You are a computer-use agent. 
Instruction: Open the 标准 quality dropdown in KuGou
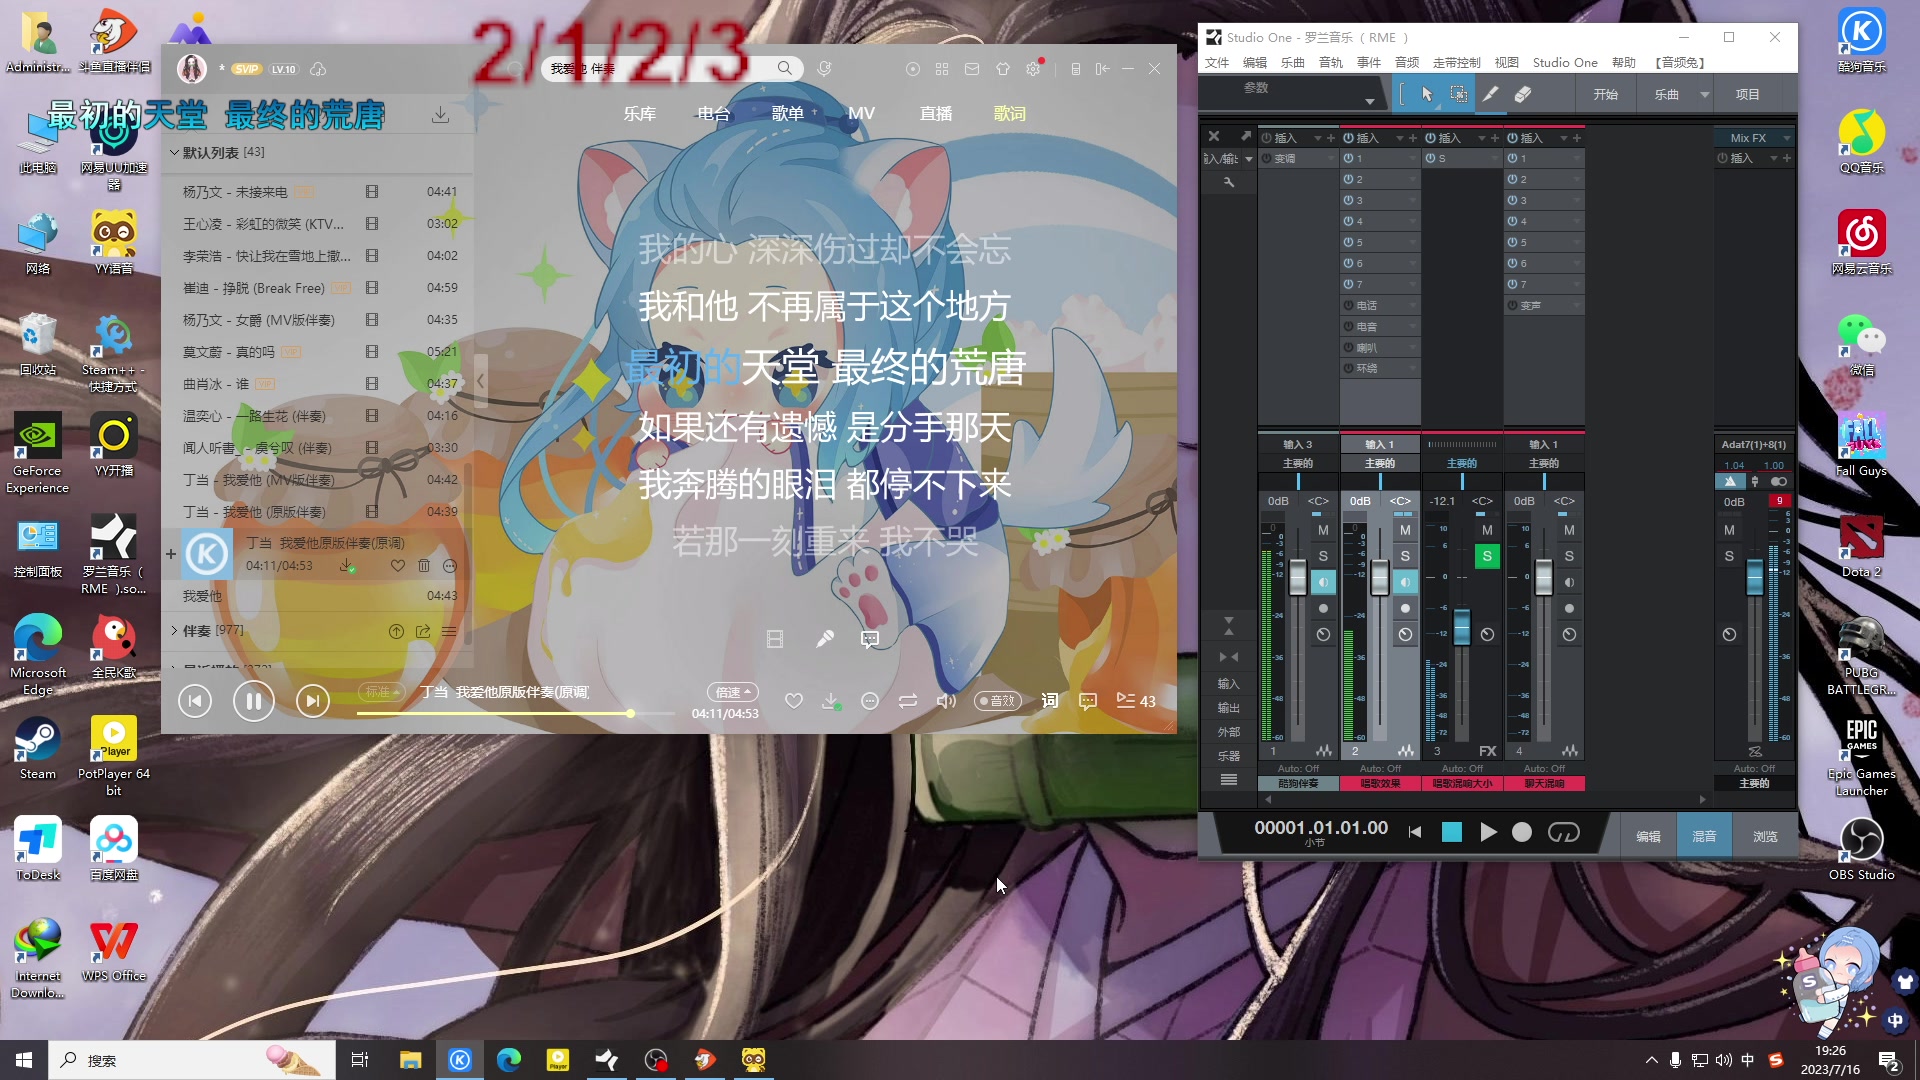click(382, 692)
